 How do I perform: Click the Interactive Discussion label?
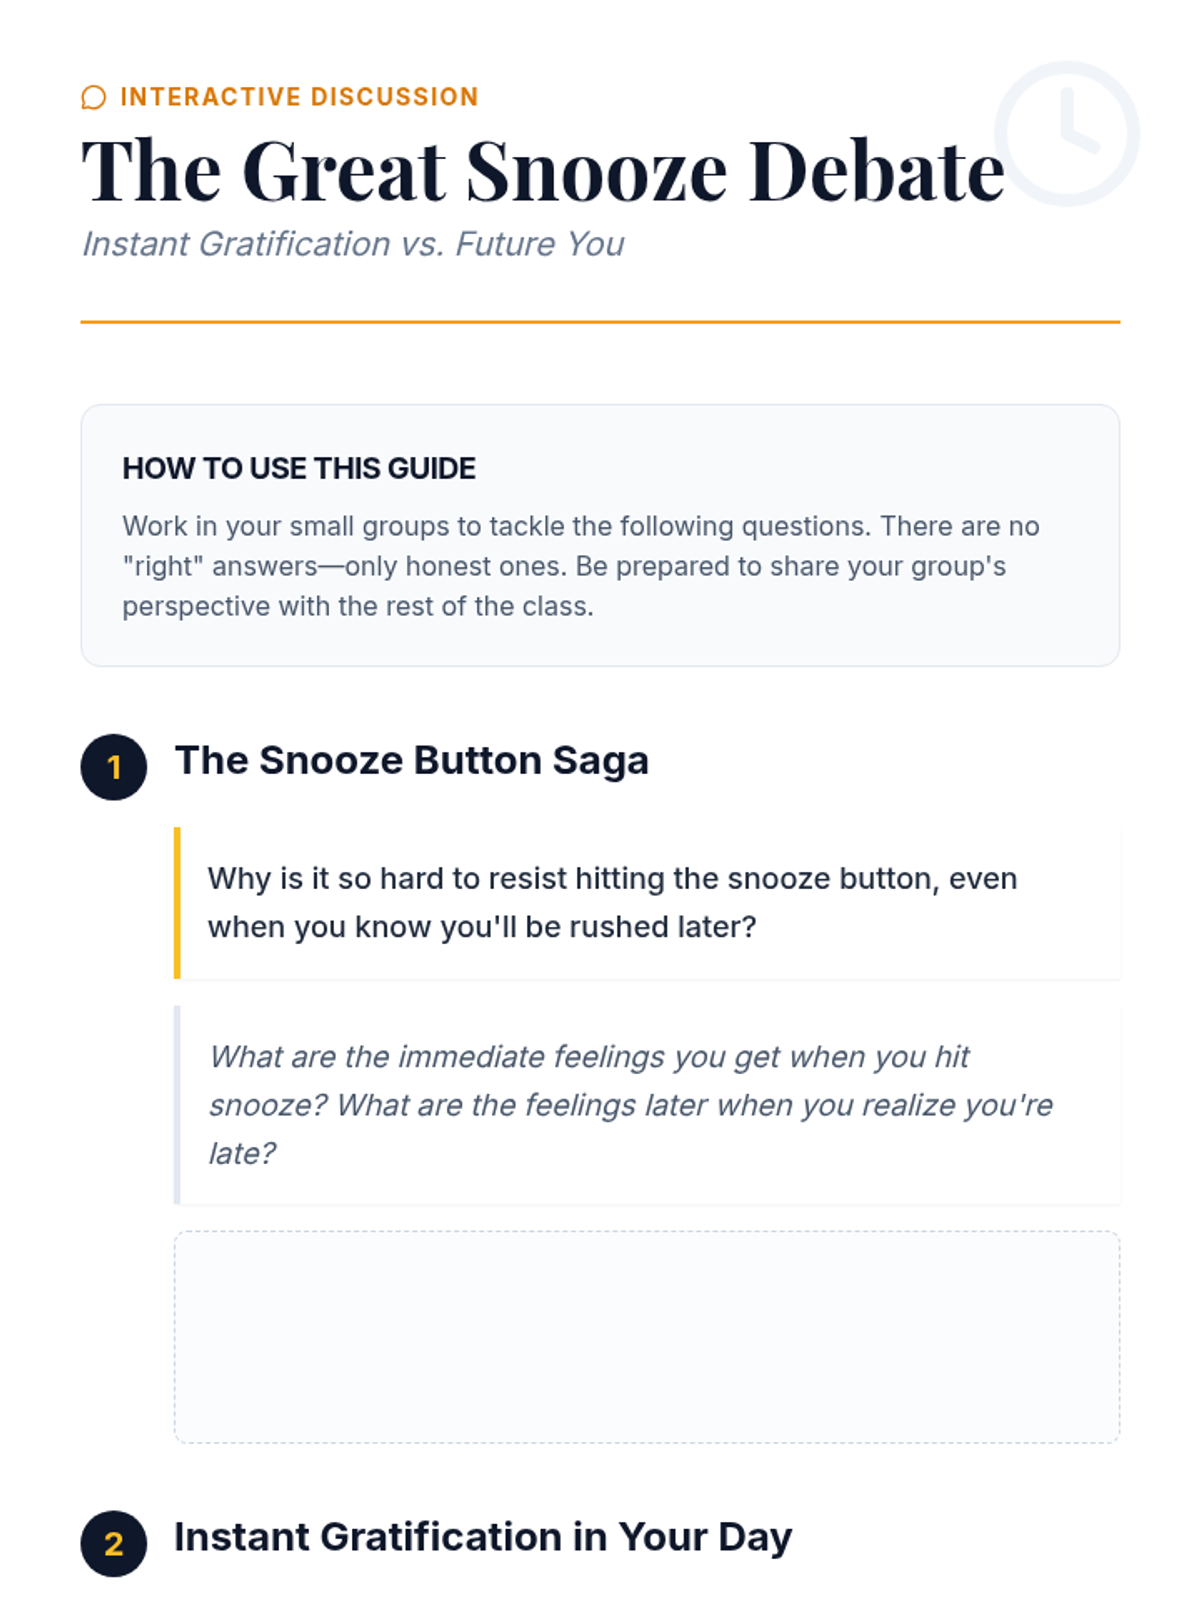tap(299, 97)
